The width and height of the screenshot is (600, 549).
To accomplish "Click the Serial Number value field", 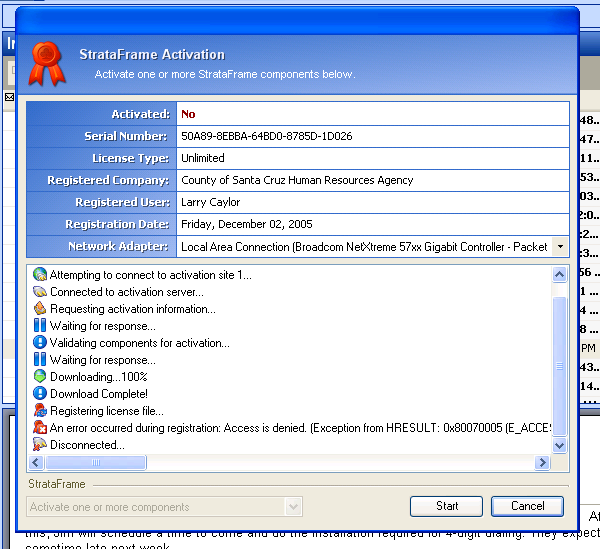I will pyautogui.click(x=372, y=136).
